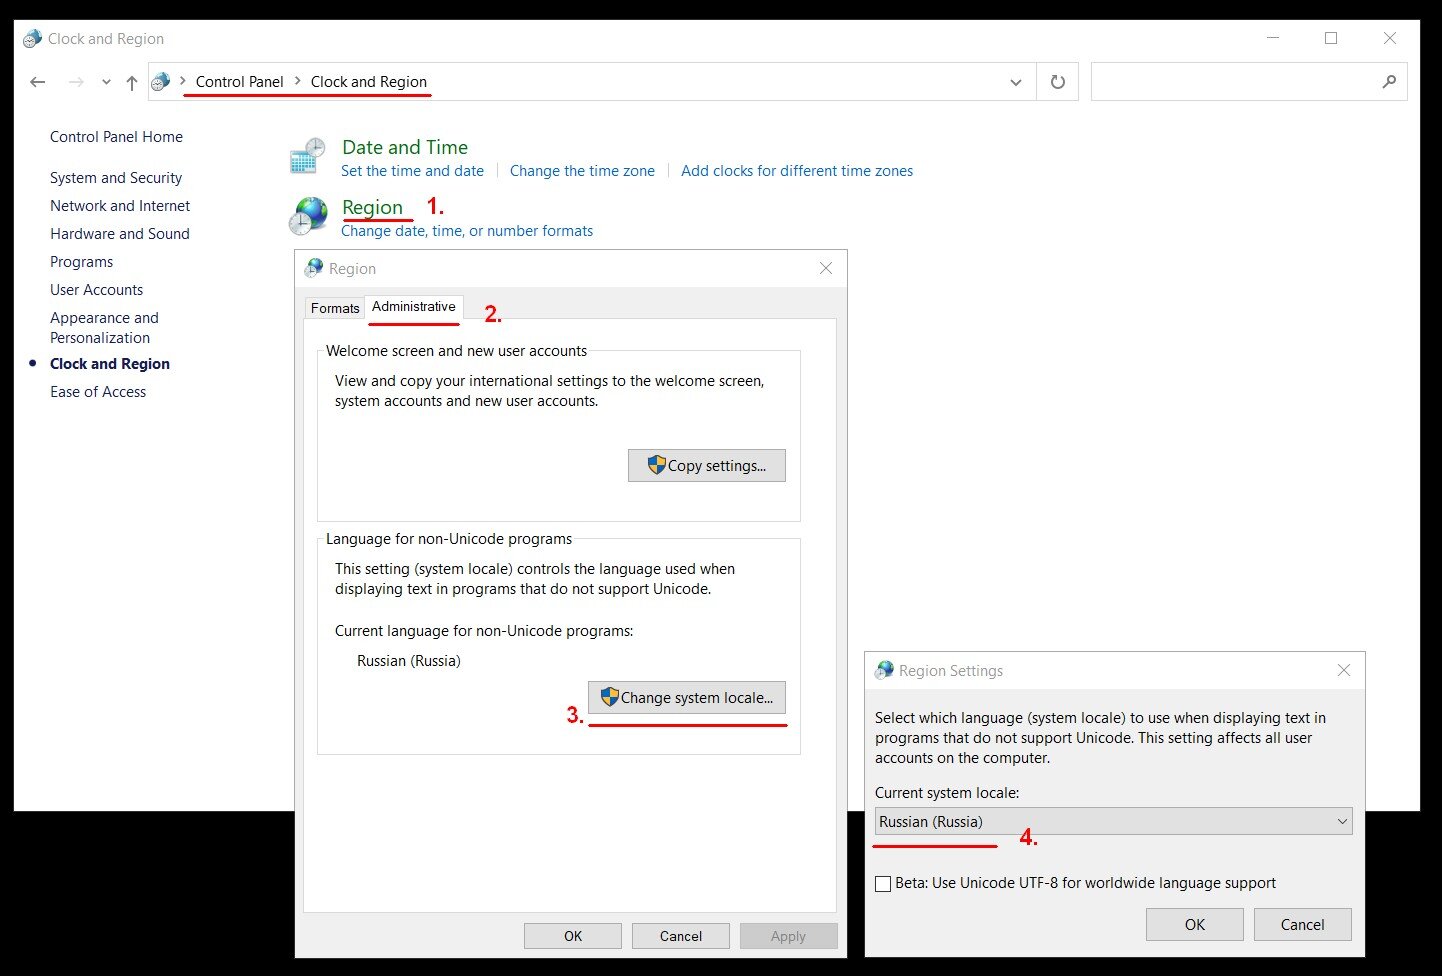The width and height of the screenshot is (1442, 976).
Task: Click the Region globe icon
Action: coord(308,216)
